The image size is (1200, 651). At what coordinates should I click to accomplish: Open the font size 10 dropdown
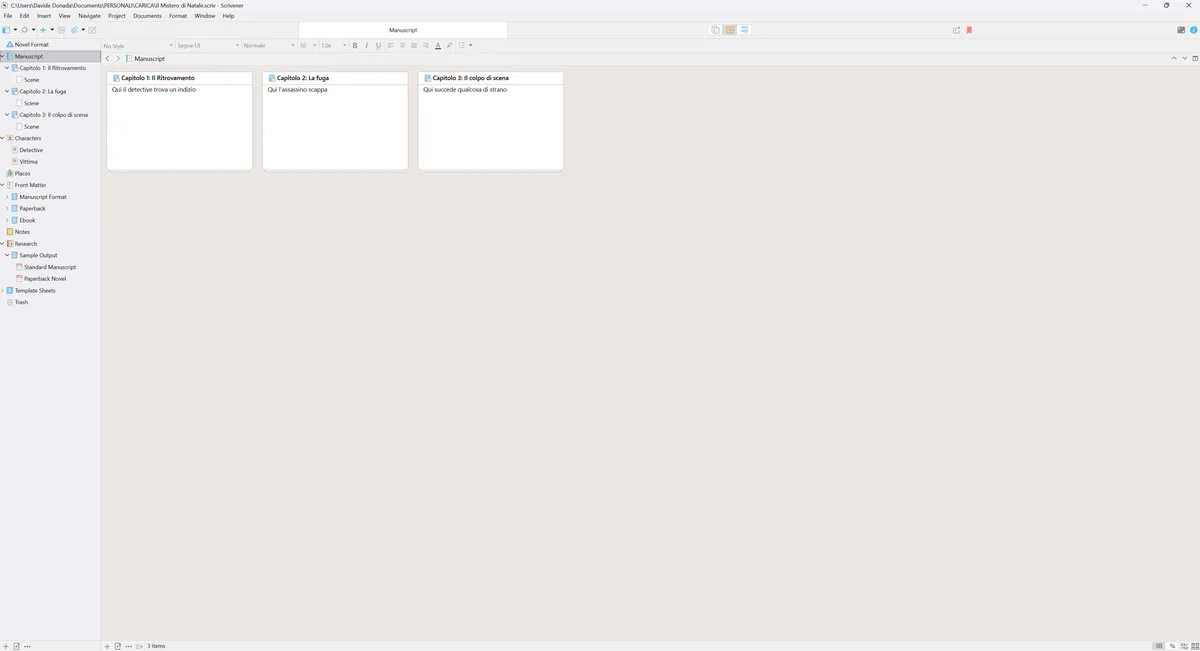pos(308,45)
